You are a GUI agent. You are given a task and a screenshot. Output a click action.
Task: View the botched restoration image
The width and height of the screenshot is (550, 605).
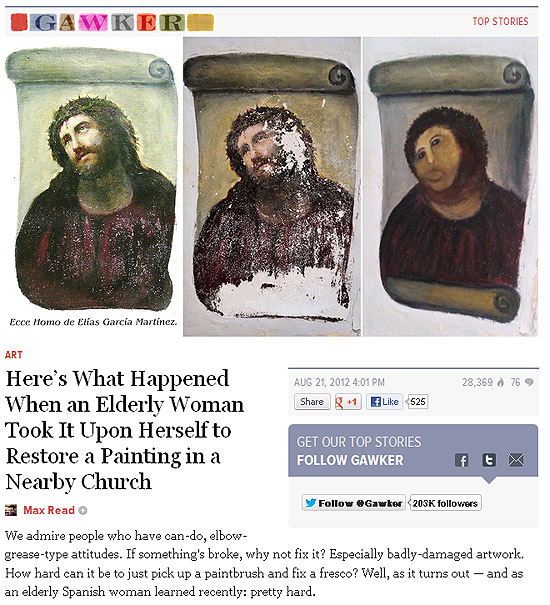[450, 187]
